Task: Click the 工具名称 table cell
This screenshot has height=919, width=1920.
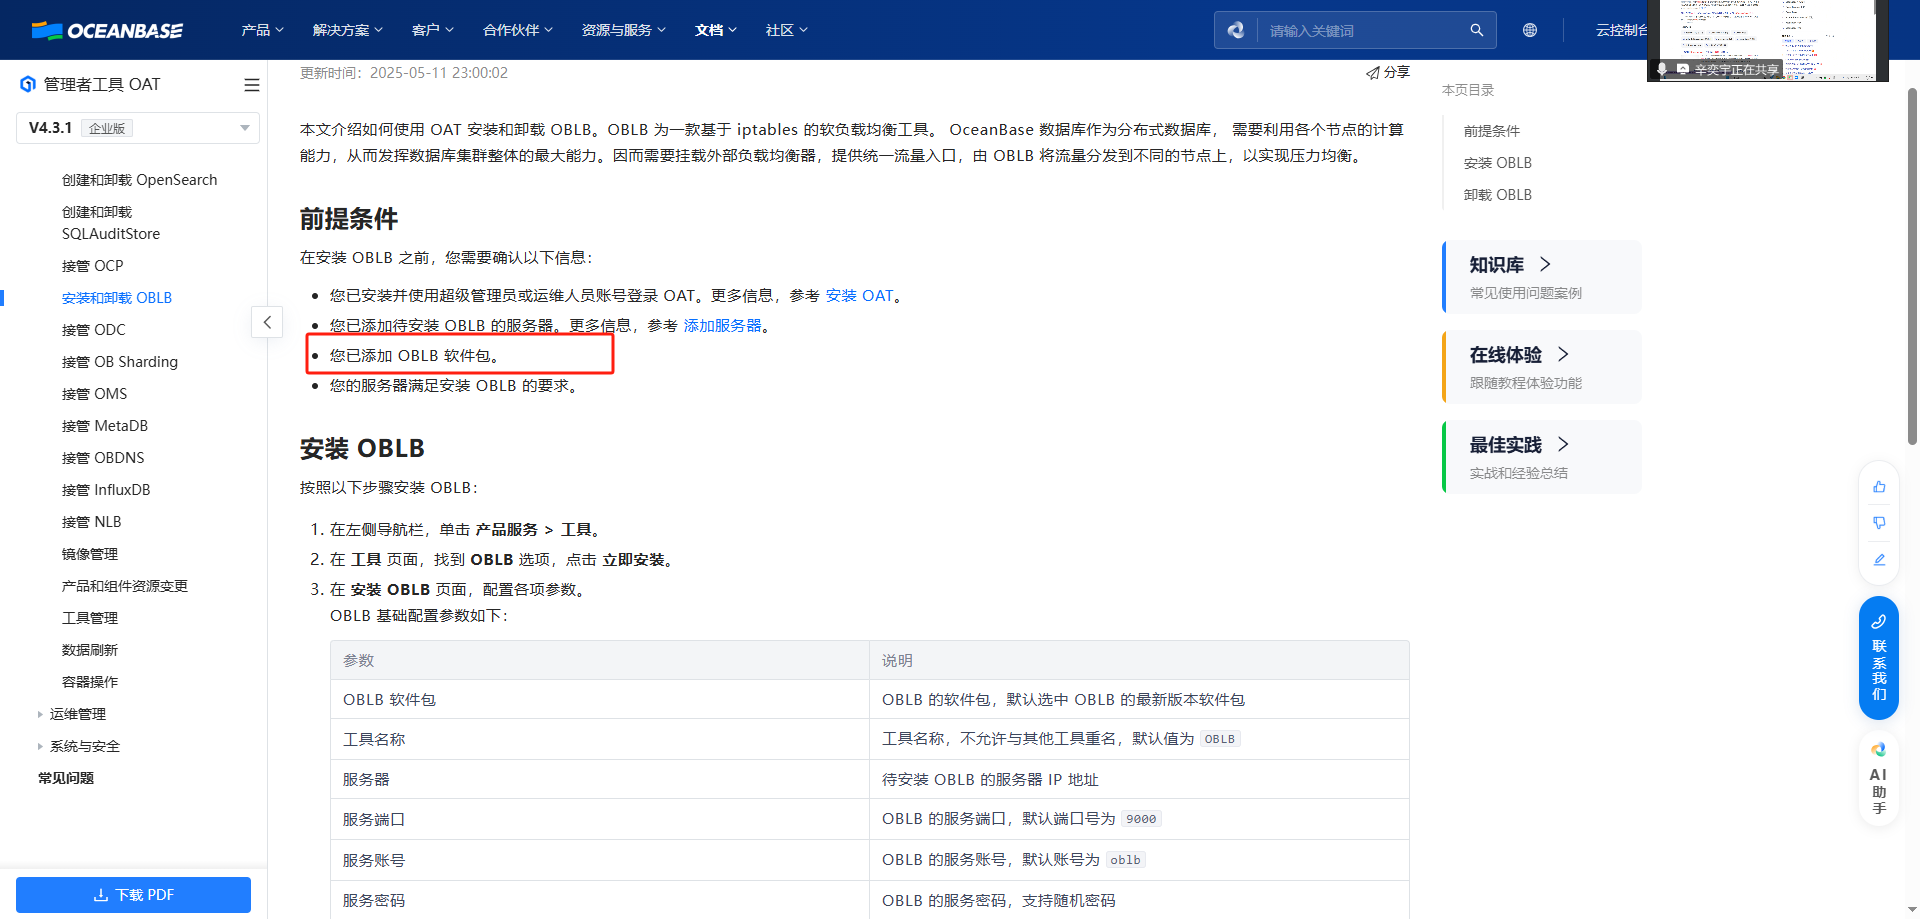Action: pyautogui.click(x=600, y=740)
